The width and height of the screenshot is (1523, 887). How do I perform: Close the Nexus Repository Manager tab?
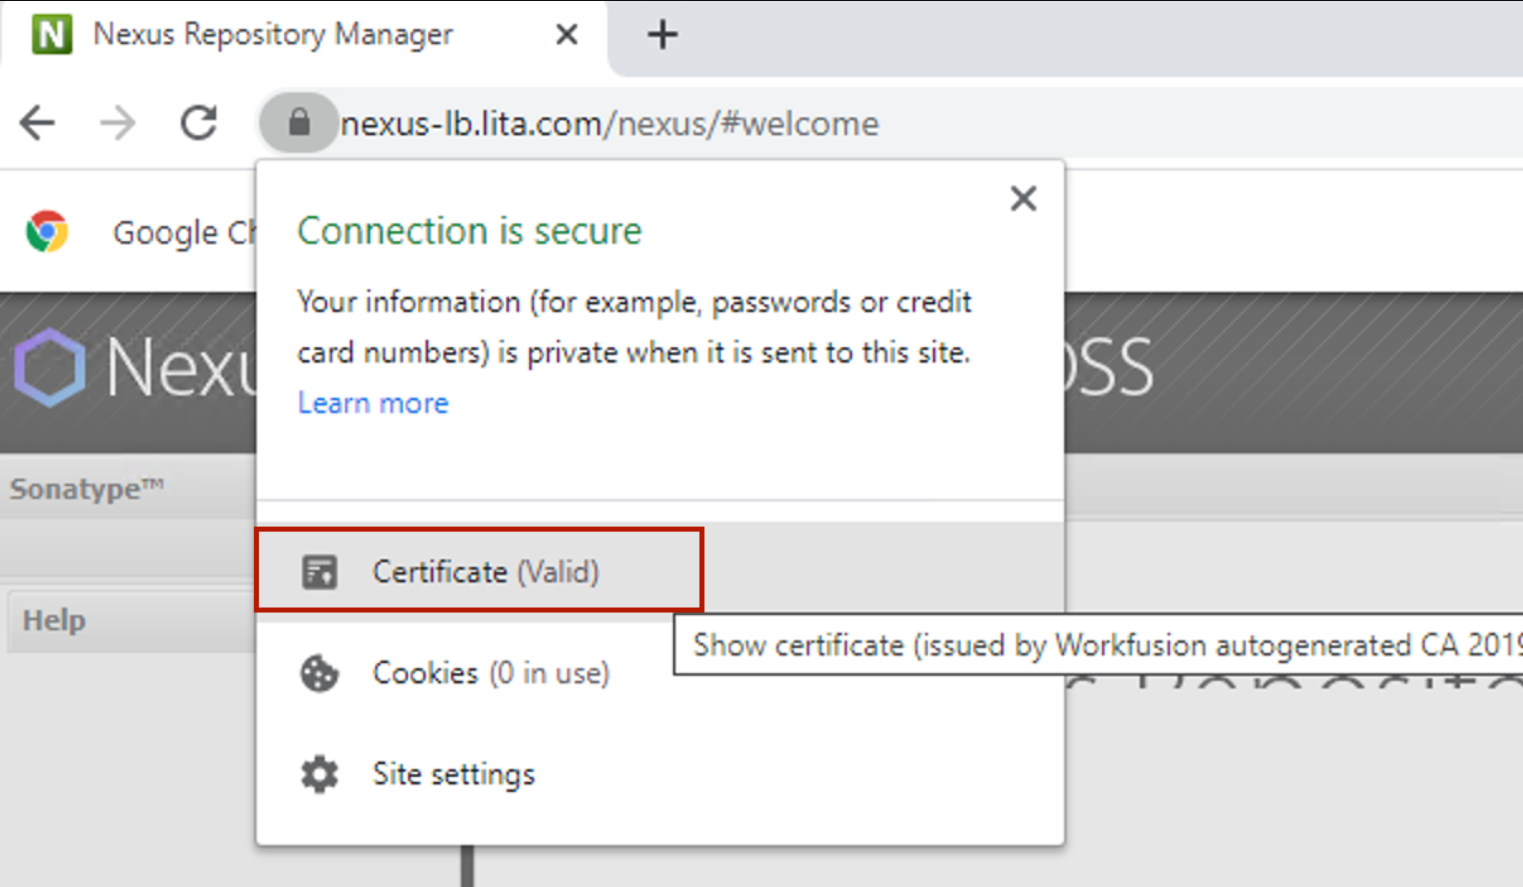[x=567, y=35]
